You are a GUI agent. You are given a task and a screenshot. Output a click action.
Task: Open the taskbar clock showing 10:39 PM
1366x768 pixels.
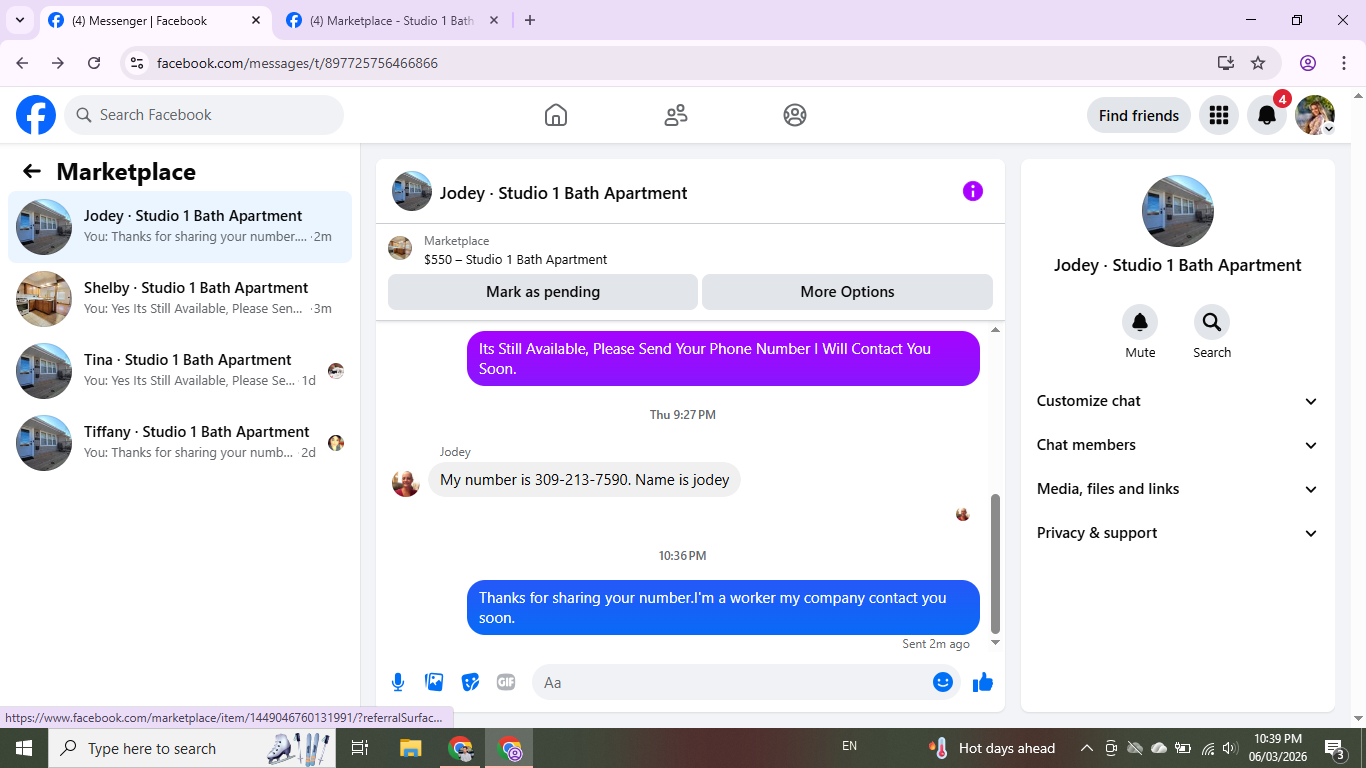(x=1277, y=748)
